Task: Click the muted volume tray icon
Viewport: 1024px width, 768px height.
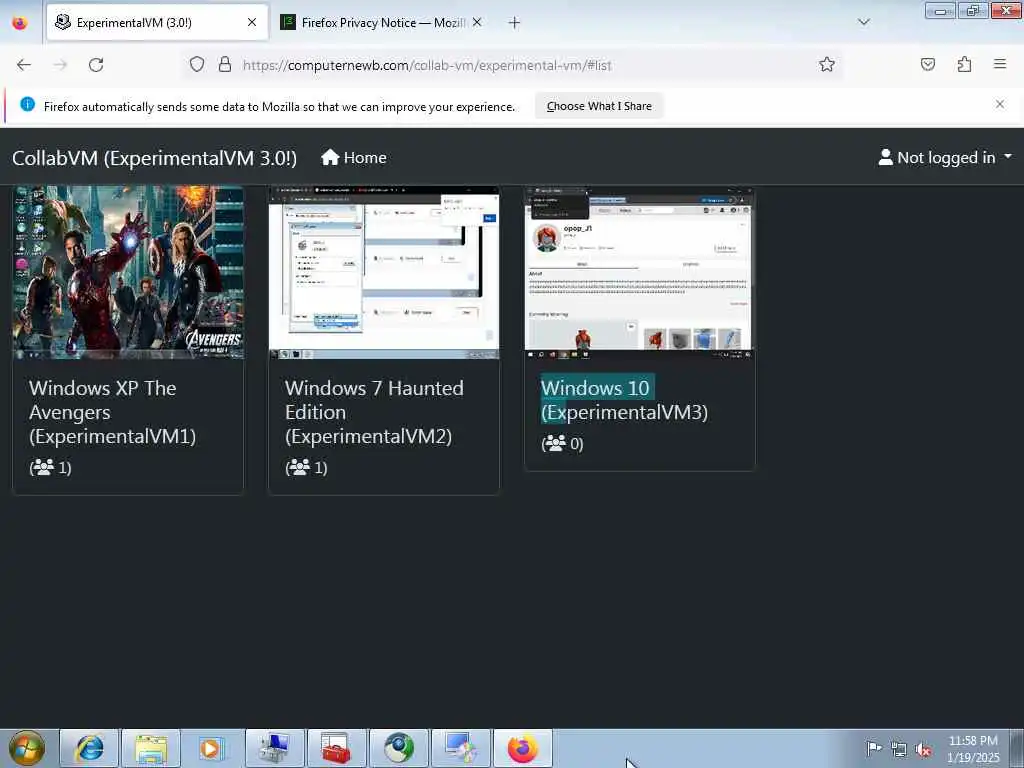Action: click(923, 749)
